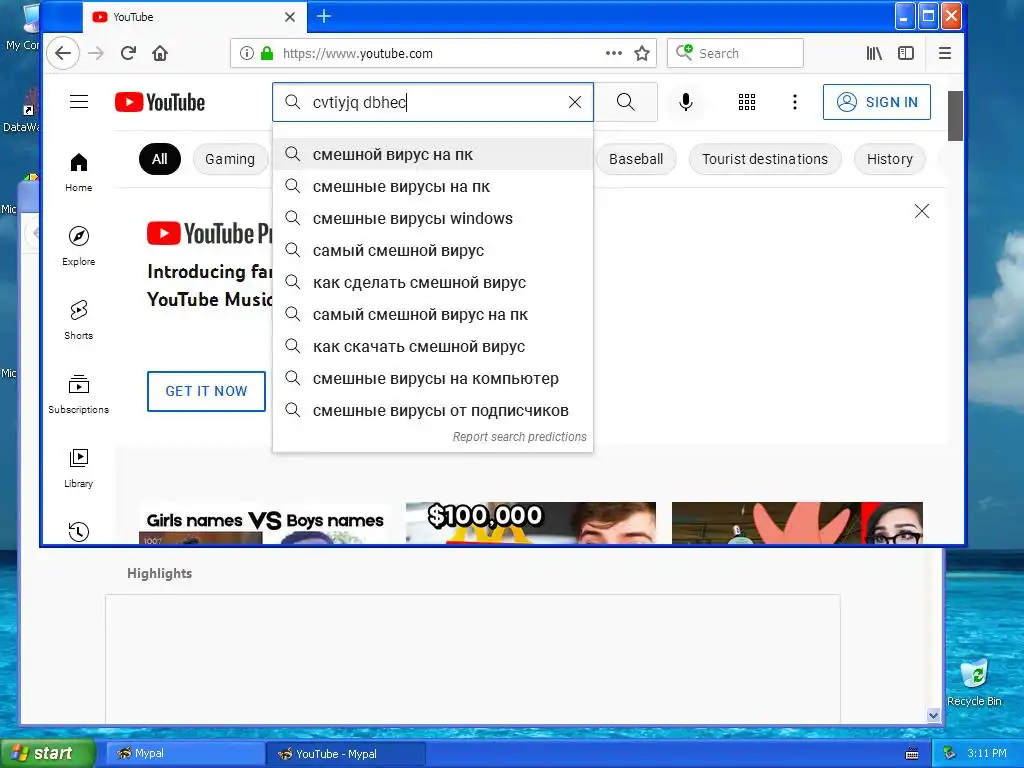Choose suggestion самый смешной вирус
This screenshot has height=768, width=1024.
433,251
